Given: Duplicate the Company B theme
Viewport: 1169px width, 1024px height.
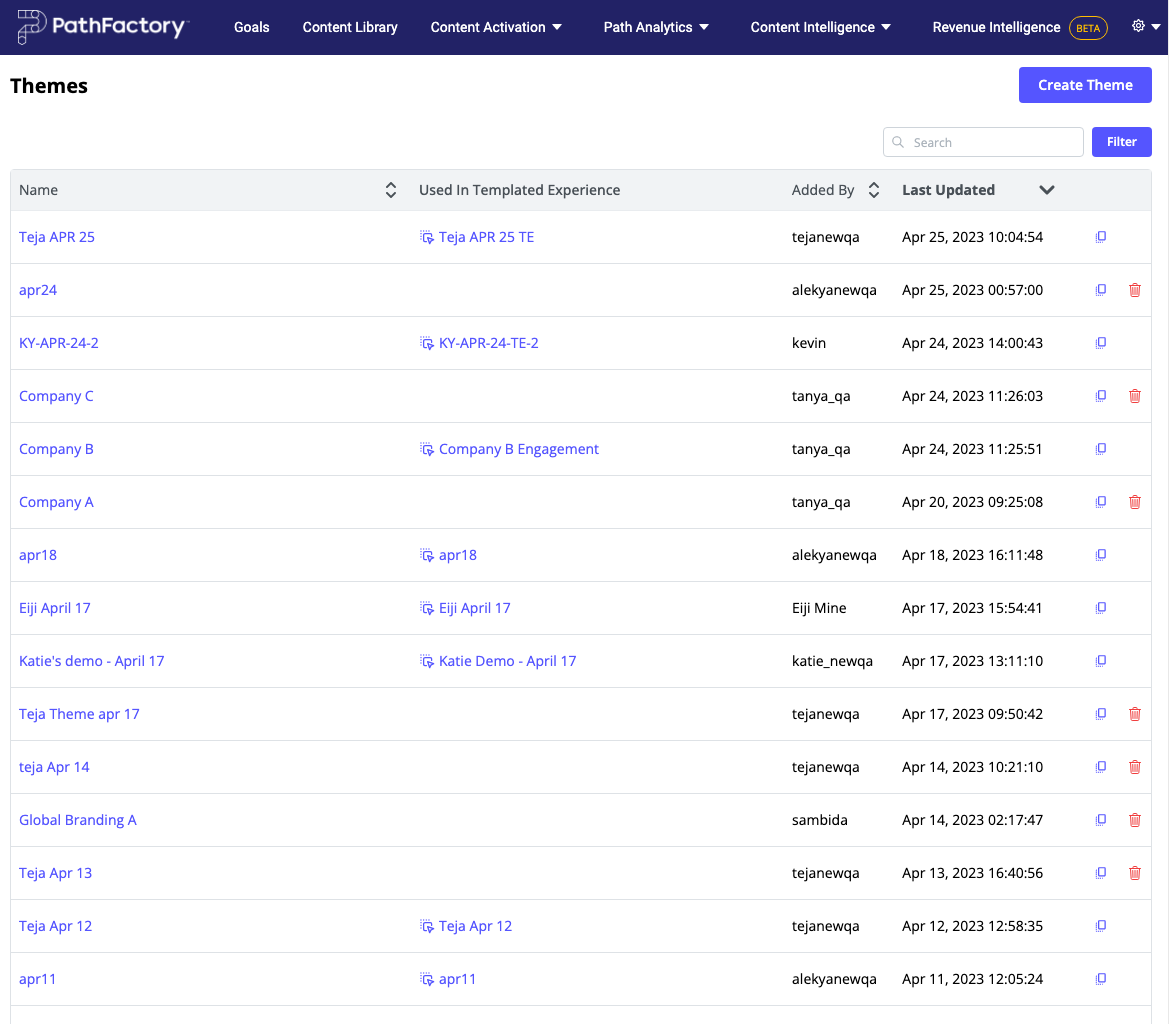Looking at the screenshot, I should (1101, 450).
